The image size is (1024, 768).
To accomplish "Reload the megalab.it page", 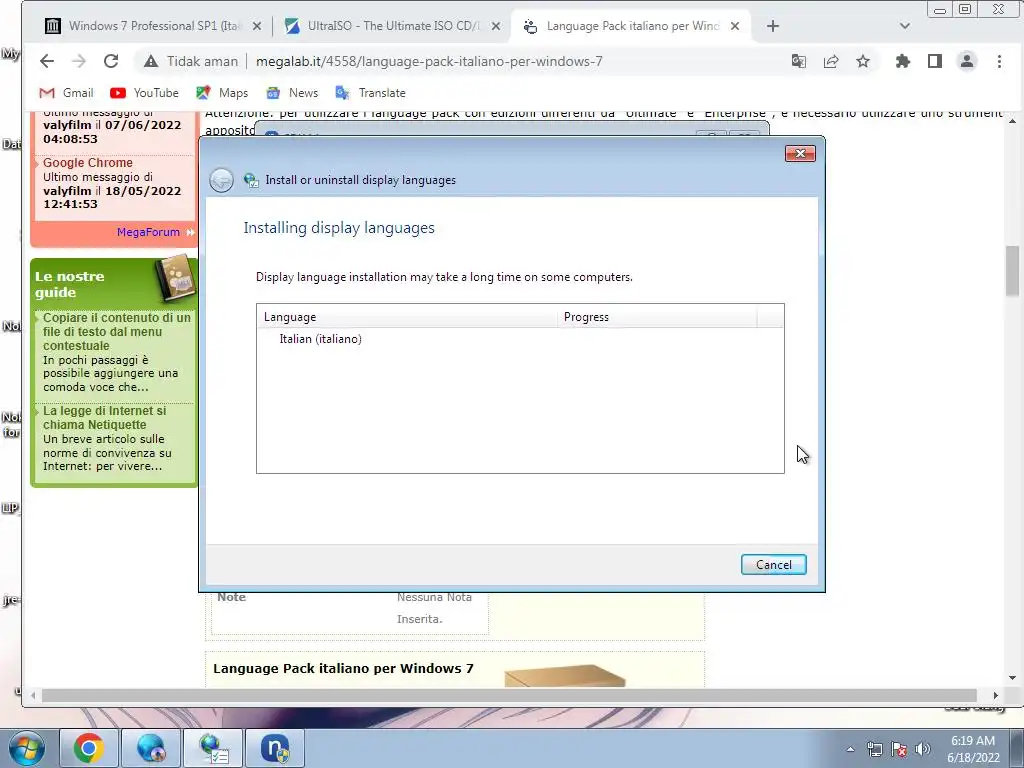I will pyautogui.click(x=111, y=61).
